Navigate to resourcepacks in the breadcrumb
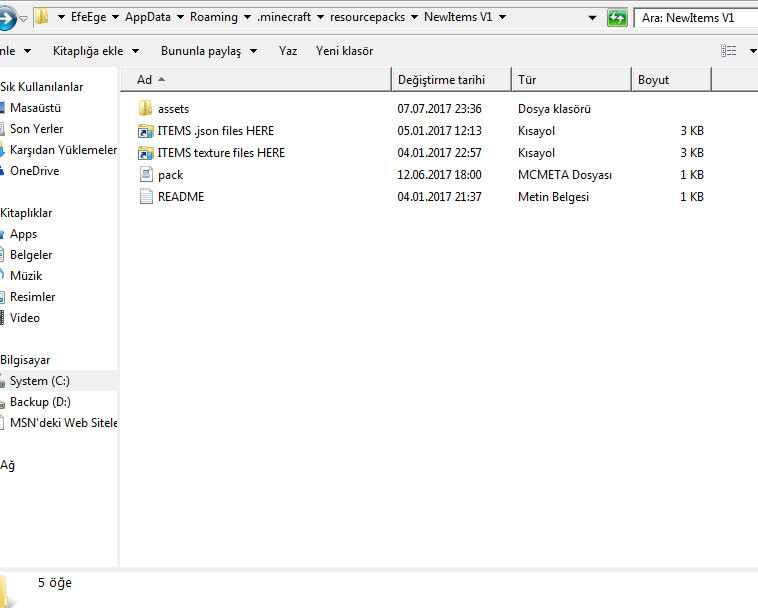This screenshot has height=608, width=758. pyautogui.click(x=367, y=17)
